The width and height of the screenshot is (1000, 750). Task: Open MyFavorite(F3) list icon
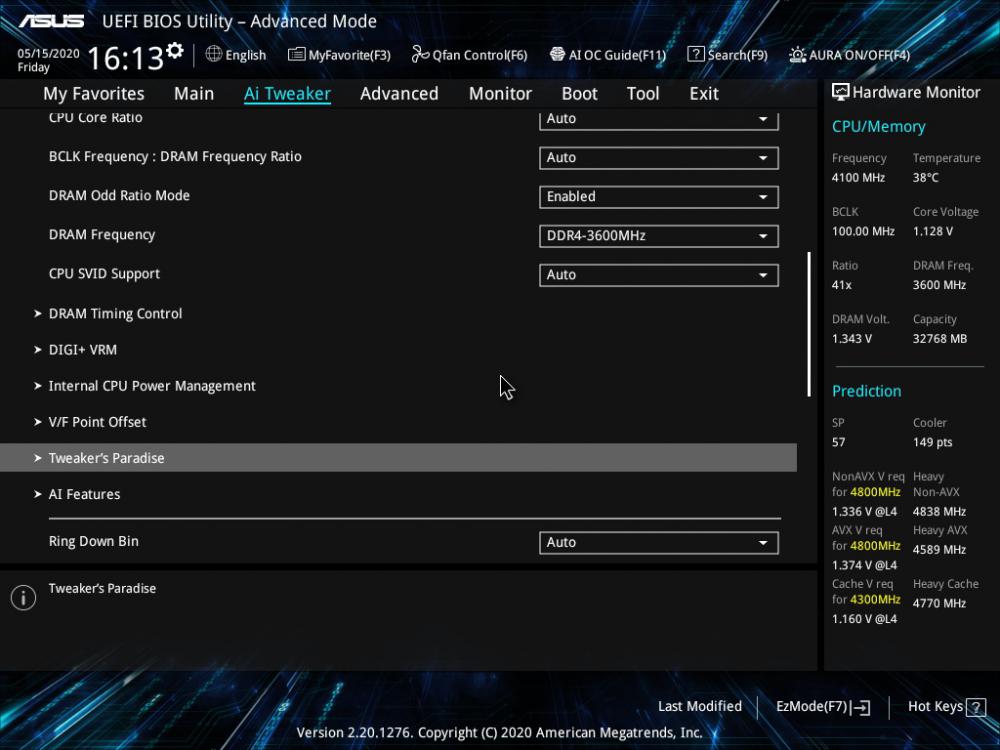[x=296, y=55]
